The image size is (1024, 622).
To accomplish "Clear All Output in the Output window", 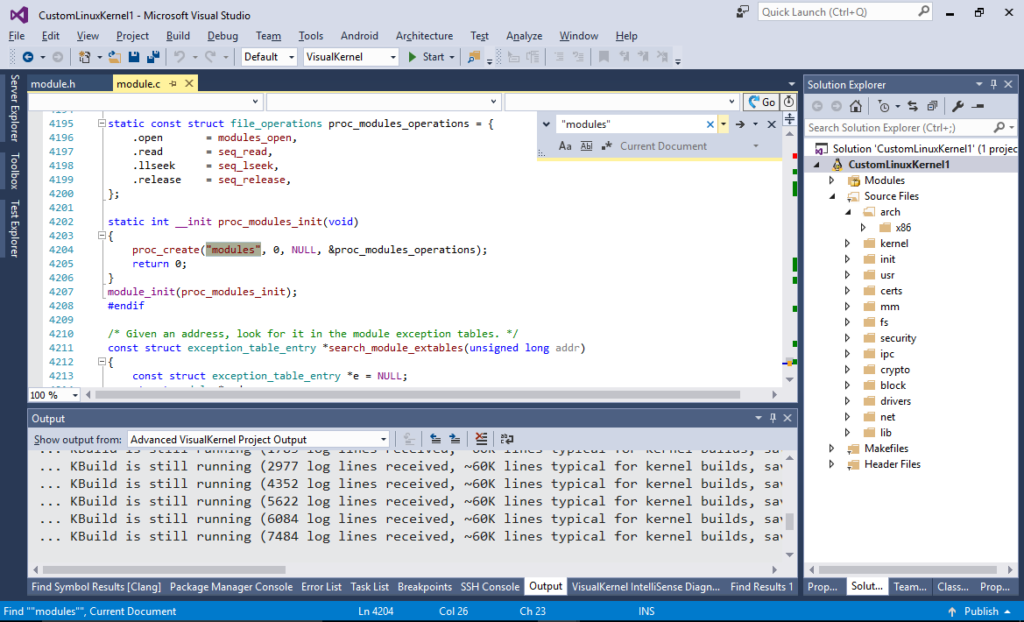I will tap(480, 439).
